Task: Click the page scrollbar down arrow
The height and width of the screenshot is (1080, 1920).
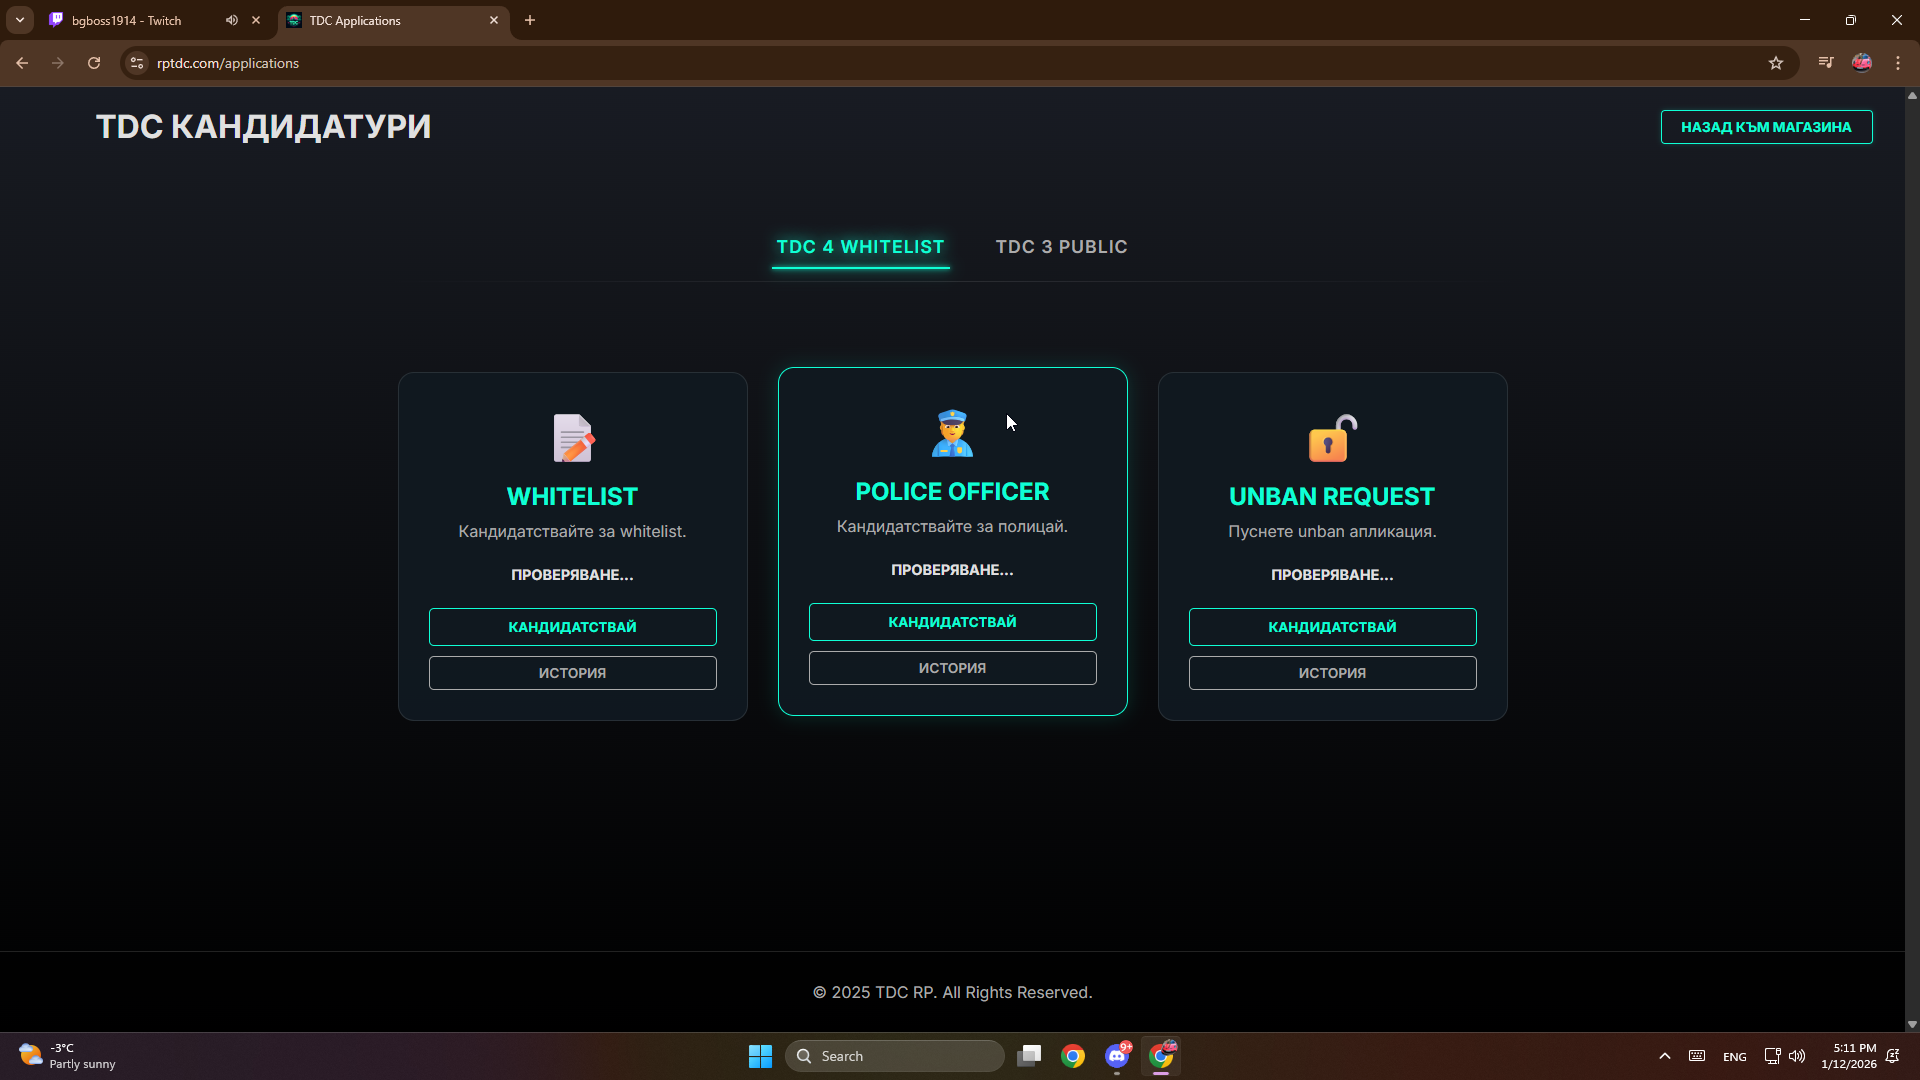Action: click(x=1912, y=1024)
